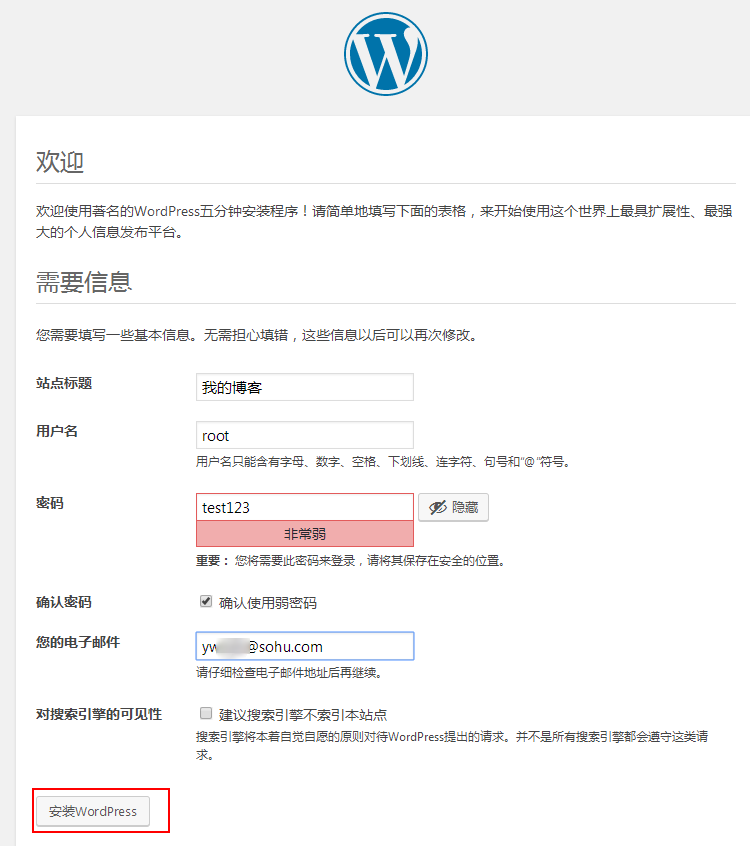750x846 pixels.
Task: Uncheck the 确认使用弱密码 checkbox
Action: pos(206,601)
